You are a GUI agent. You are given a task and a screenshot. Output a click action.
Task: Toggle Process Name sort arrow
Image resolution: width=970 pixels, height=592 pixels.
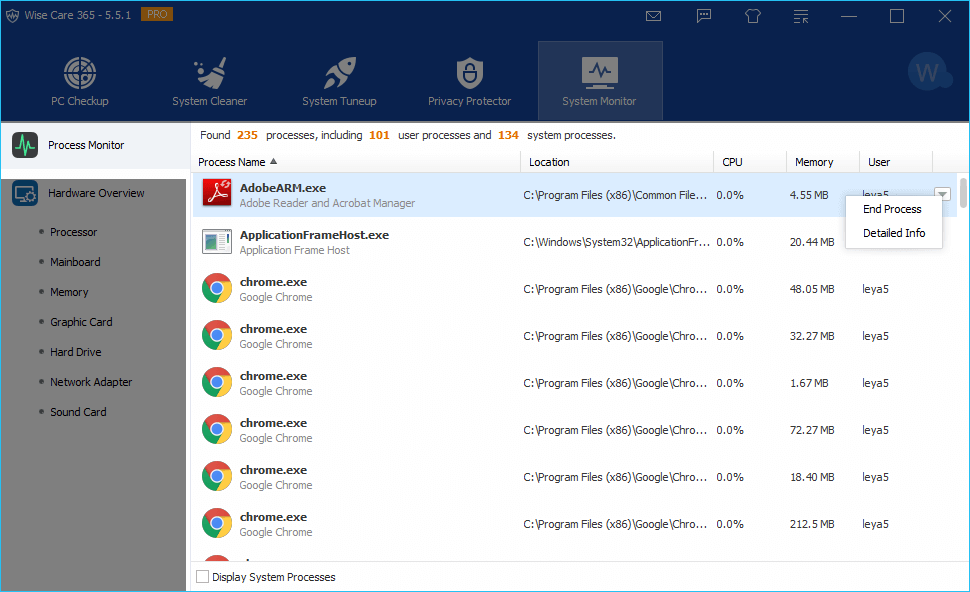pyautogui.click(x=273, y=161)
